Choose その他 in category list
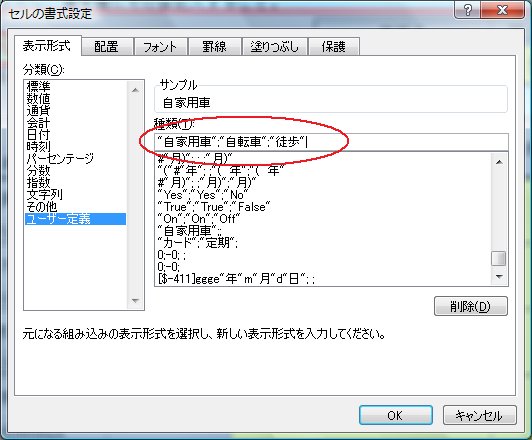This screenshot has width=532, height=440. click(x=75, y=207)
